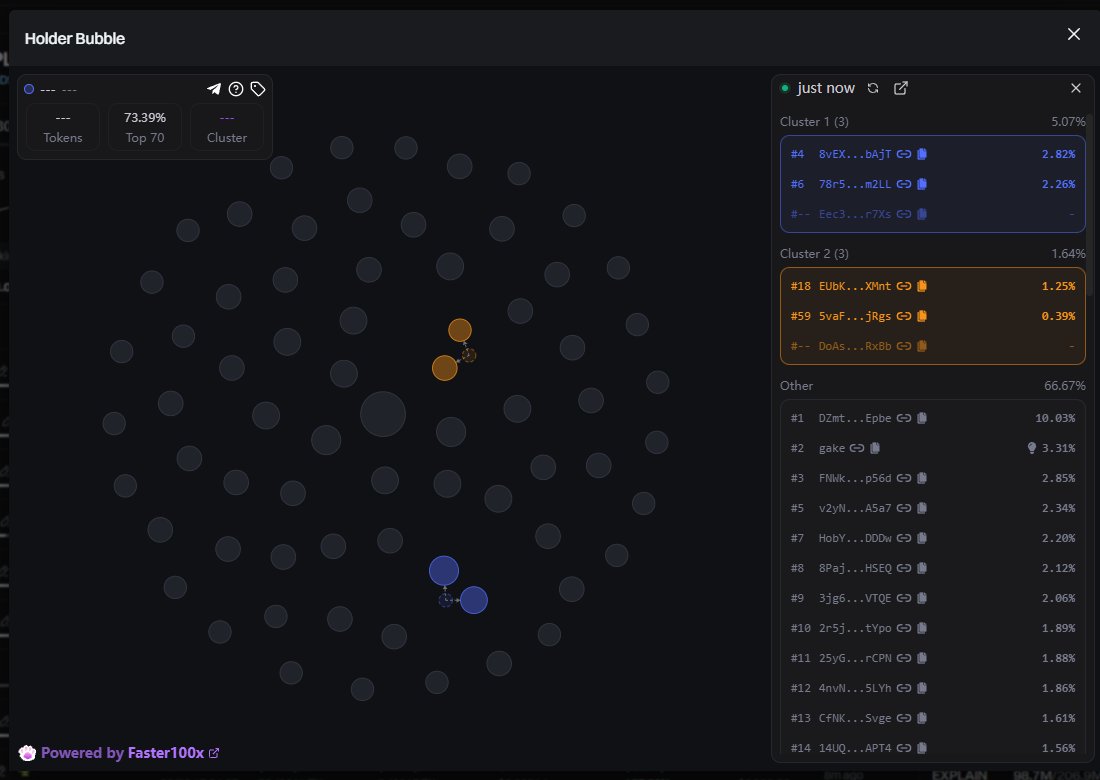Viewport: 1100px width, 780px height.
Task: Open link icon for 5vaF...jRgs
Action: point(904,316)
